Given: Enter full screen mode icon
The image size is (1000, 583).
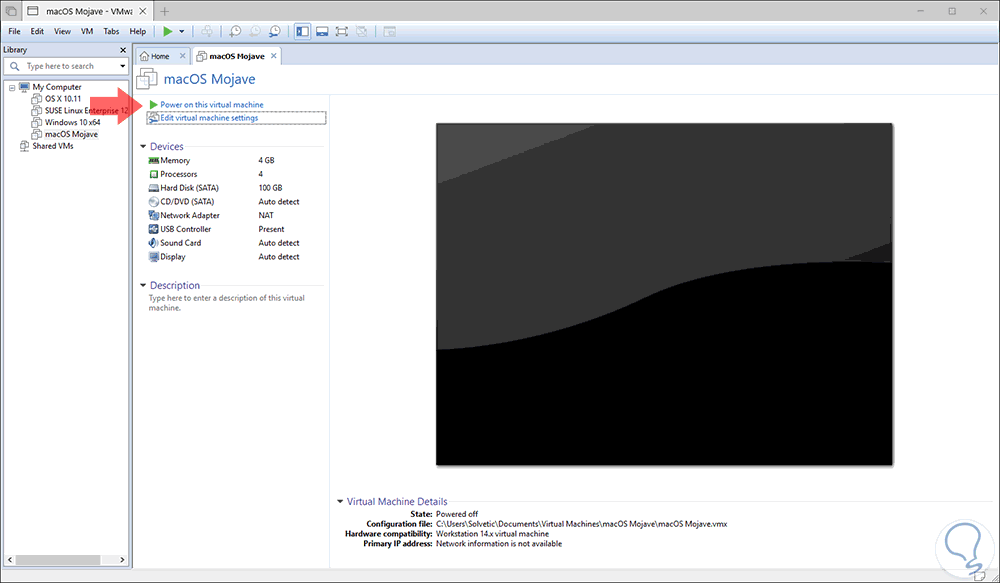Looking at the screenshot, I should [342, 31].
